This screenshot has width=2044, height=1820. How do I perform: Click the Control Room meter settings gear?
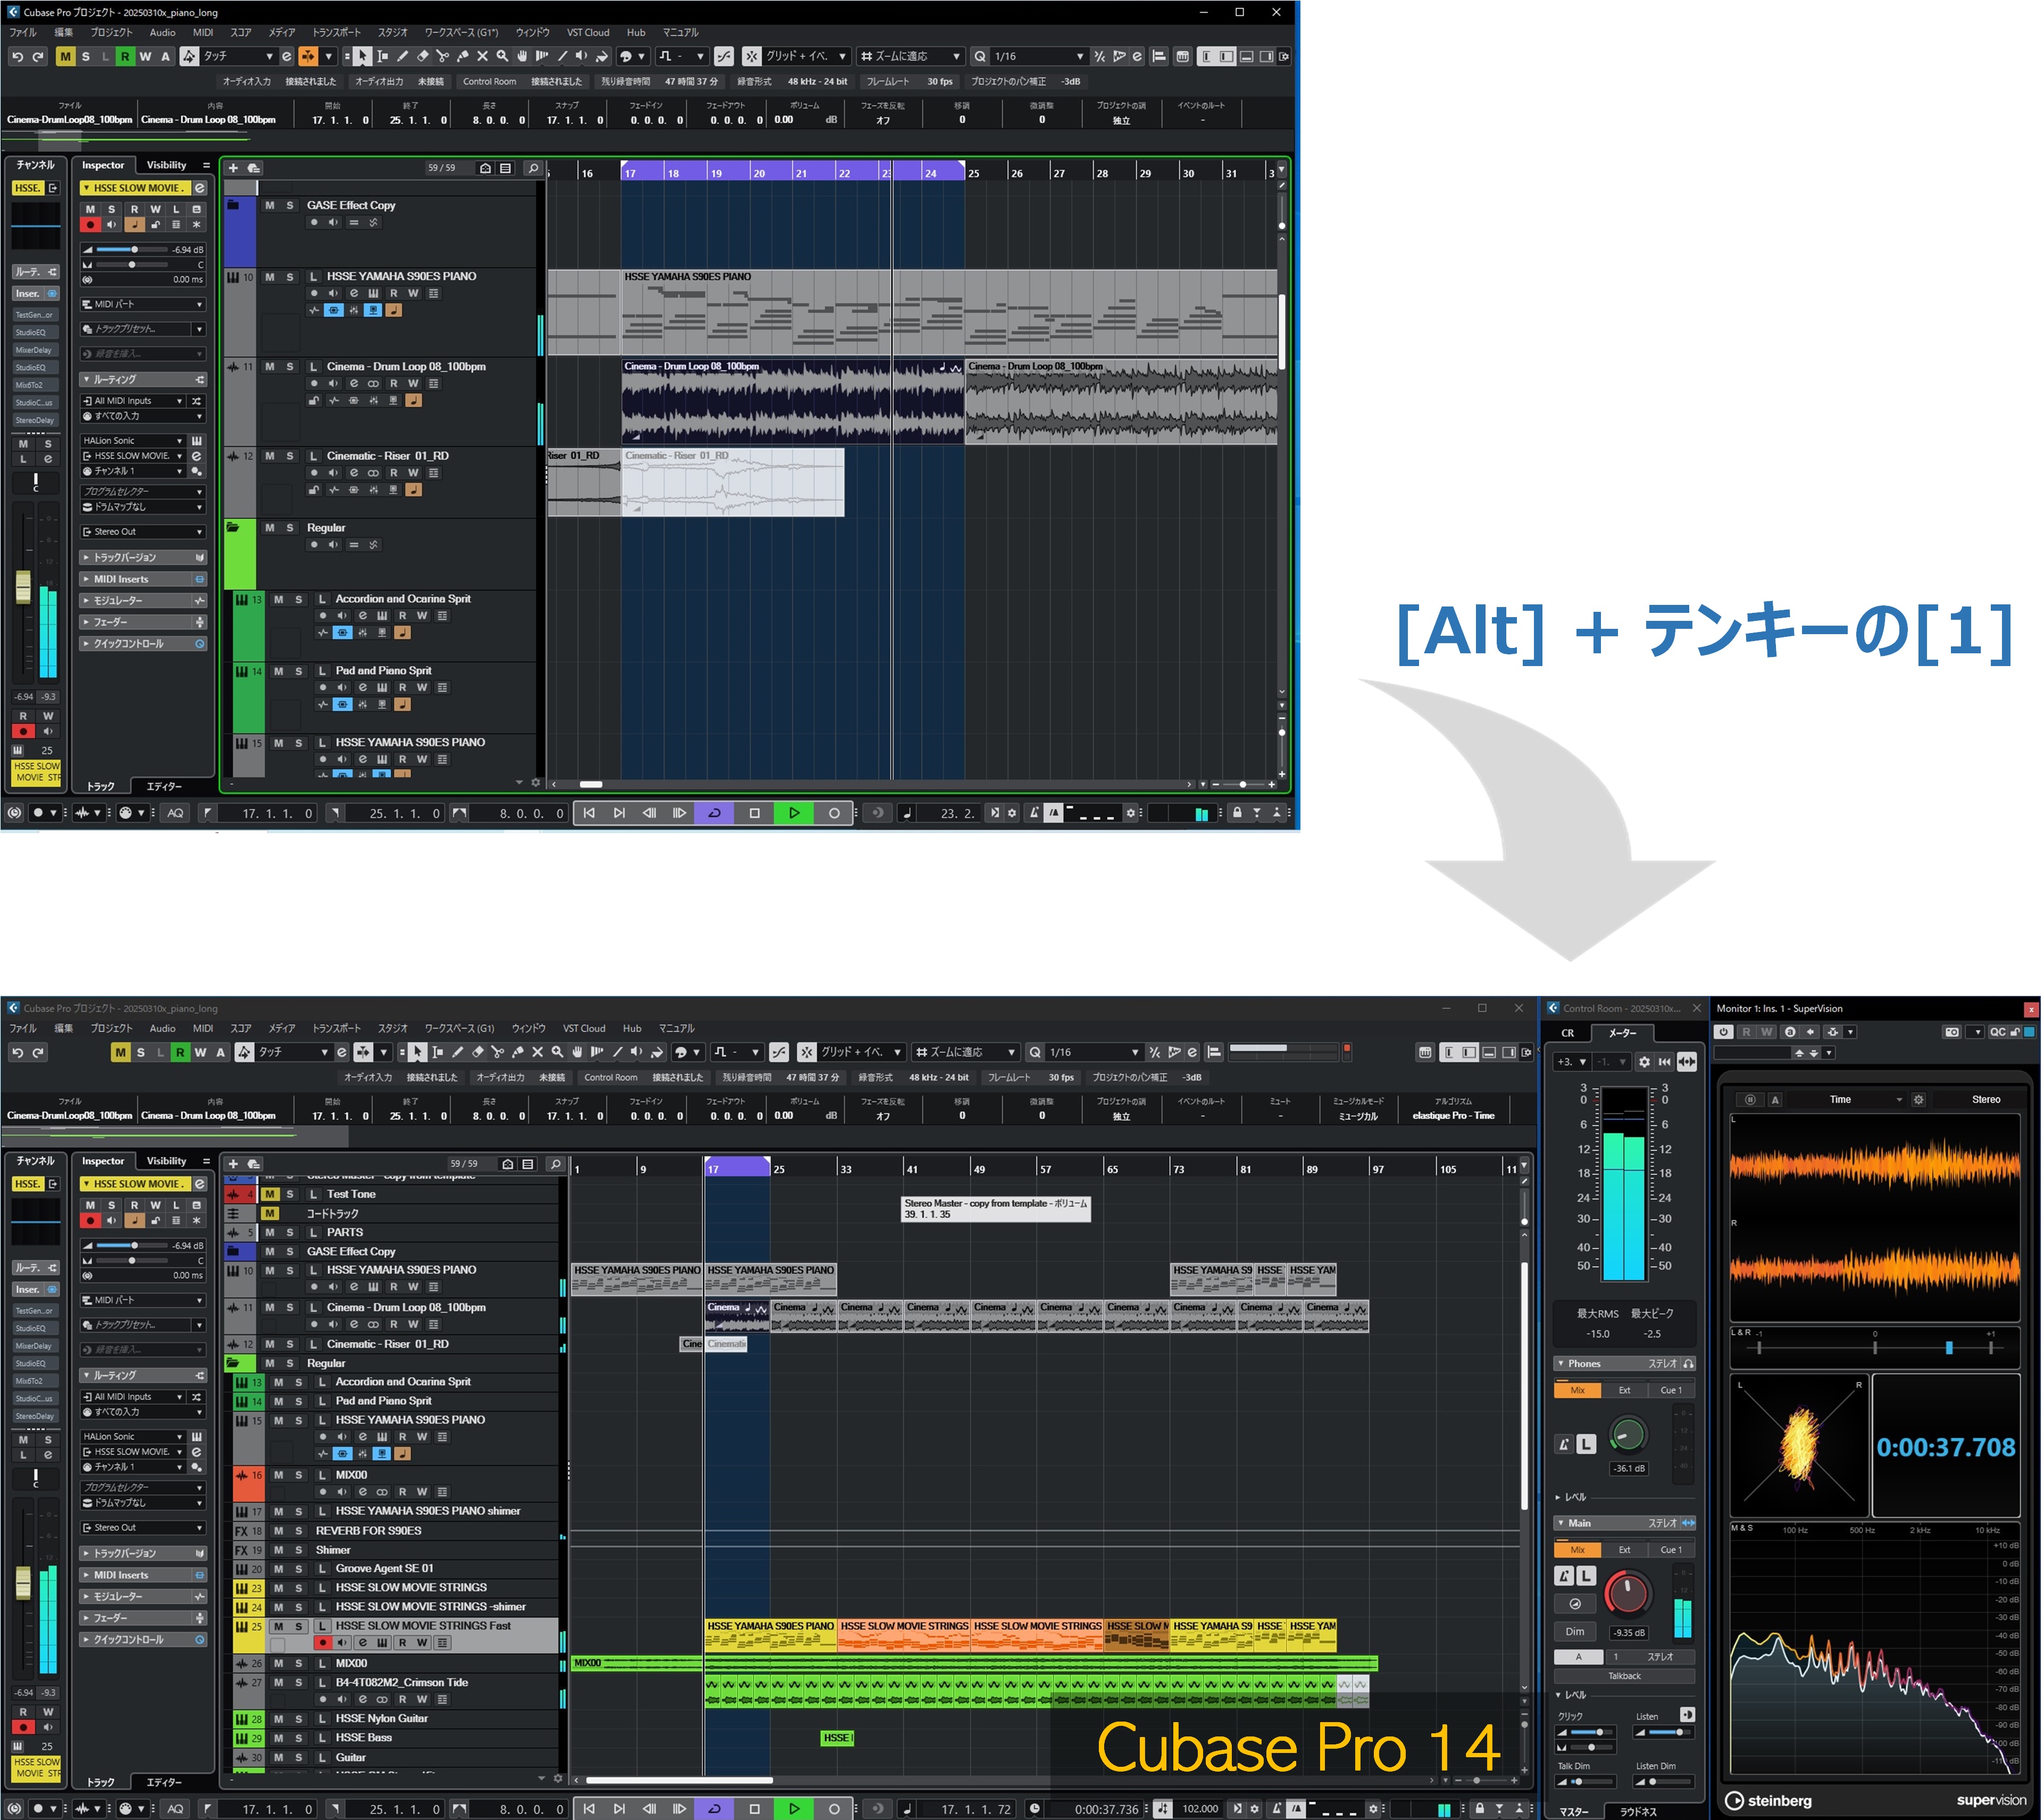(1645, 1063)
